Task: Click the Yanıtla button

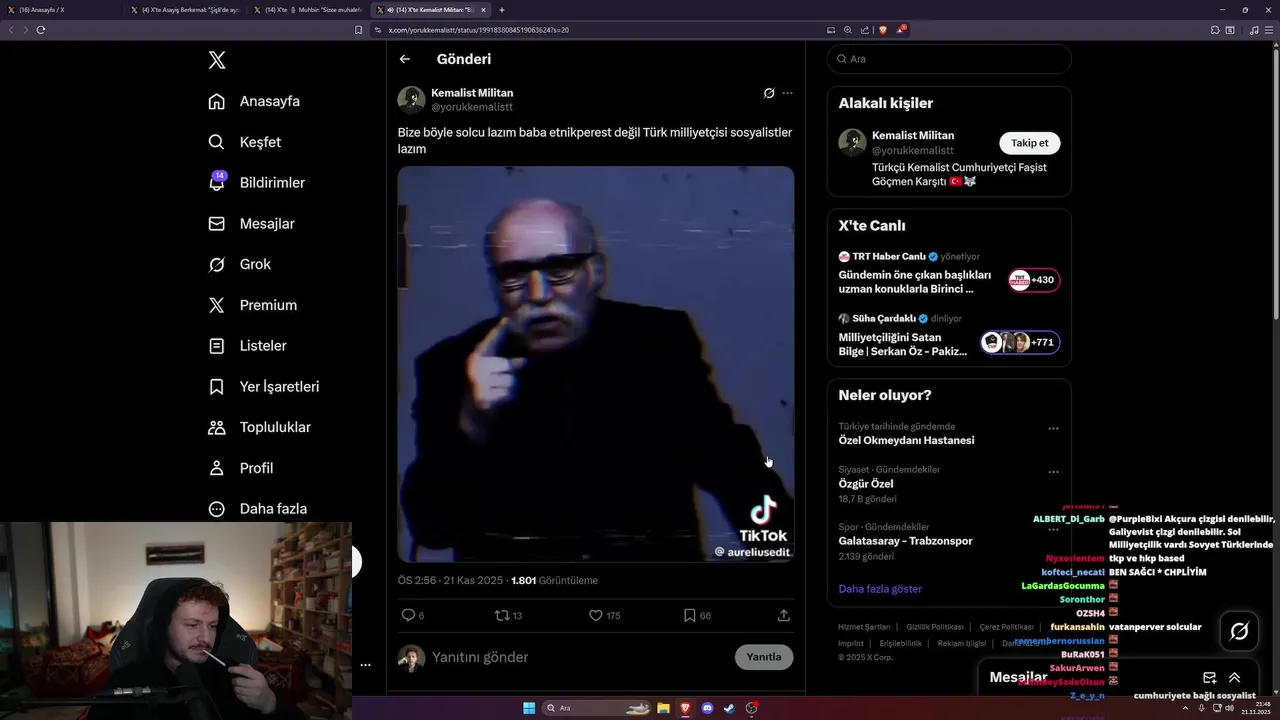Action: click(x=764, y=657)
